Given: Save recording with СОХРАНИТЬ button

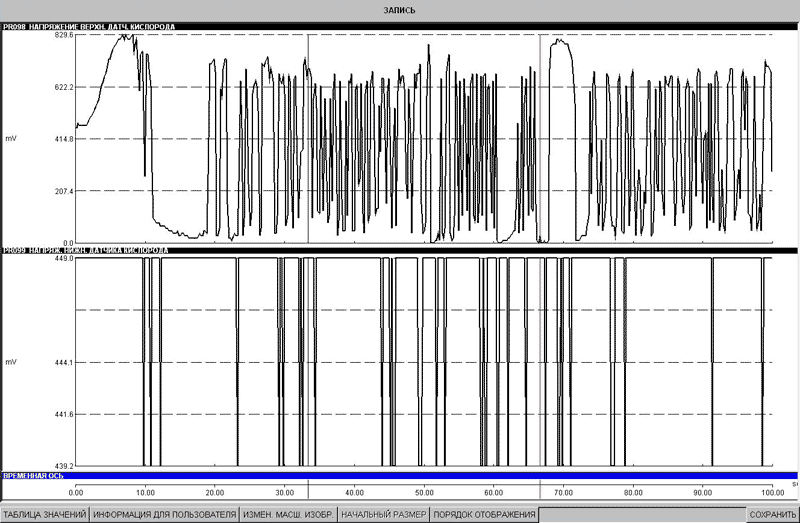Looking at the screenshot, I should point(772,514).
